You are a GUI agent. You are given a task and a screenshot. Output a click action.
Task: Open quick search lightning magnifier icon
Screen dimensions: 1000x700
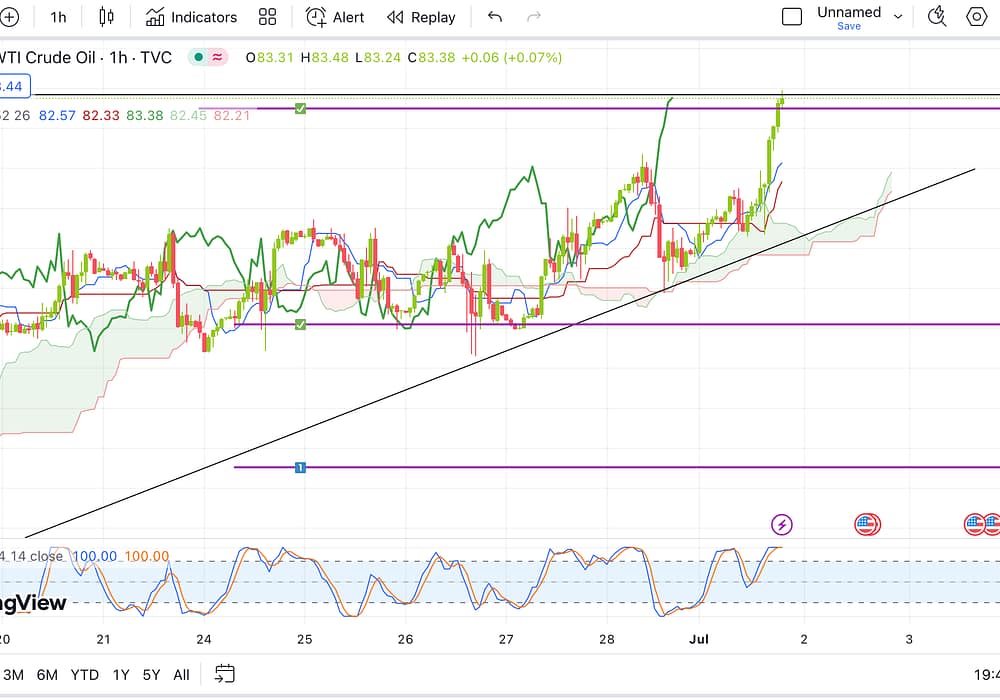coord(937,16)
